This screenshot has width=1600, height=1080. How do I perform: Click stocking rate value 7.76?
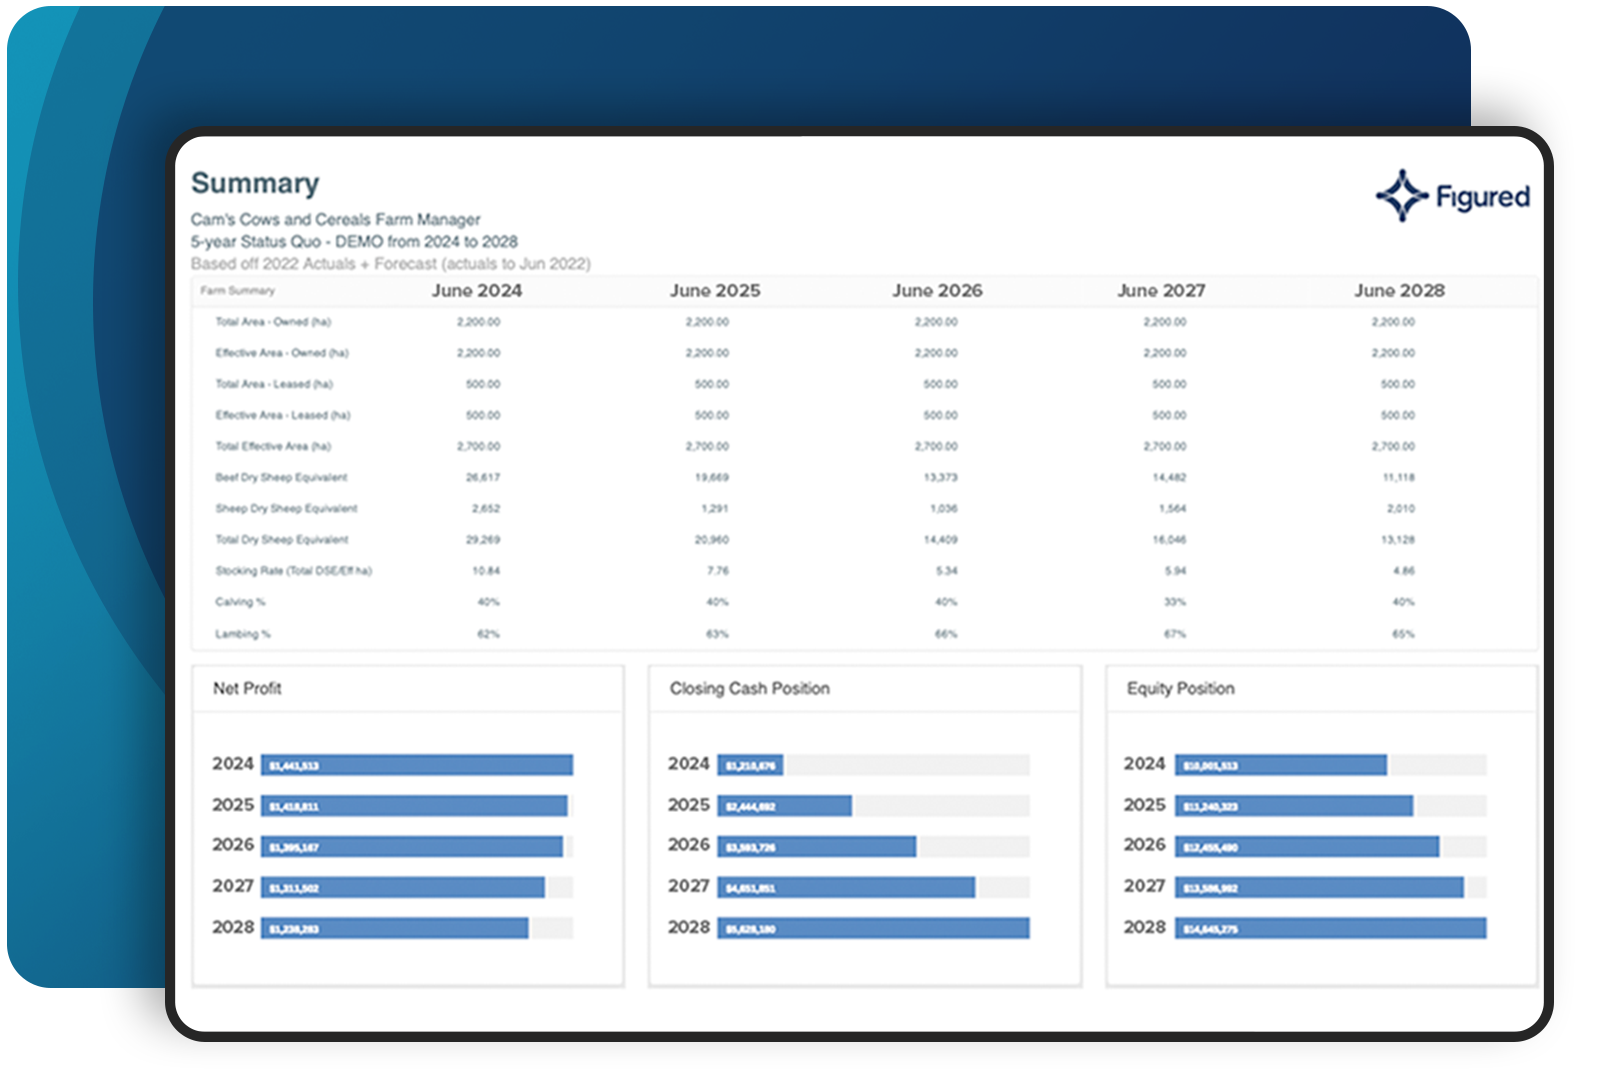click(718, 571)
